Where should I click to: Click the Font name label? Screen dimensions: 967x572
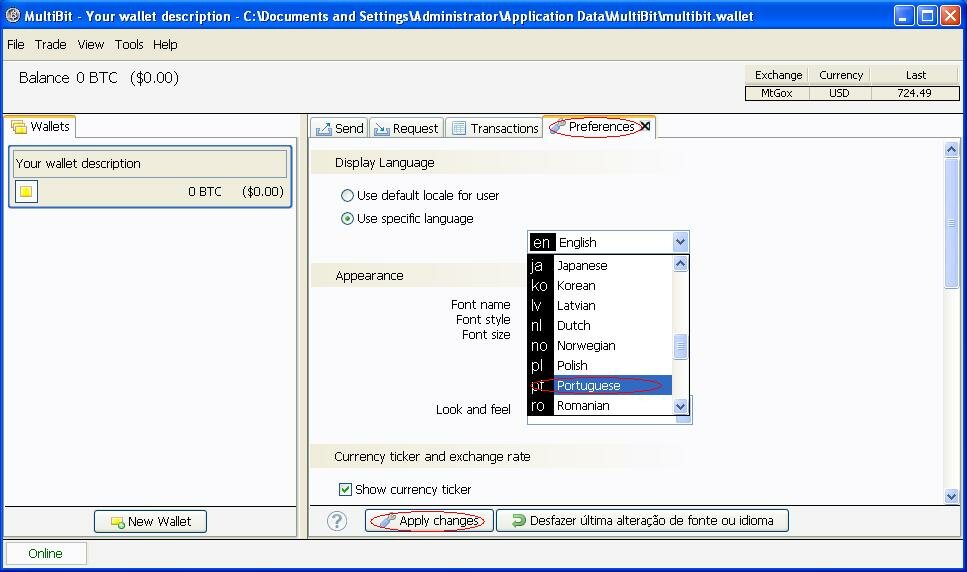pyautogui.click(x=480, y=304)
